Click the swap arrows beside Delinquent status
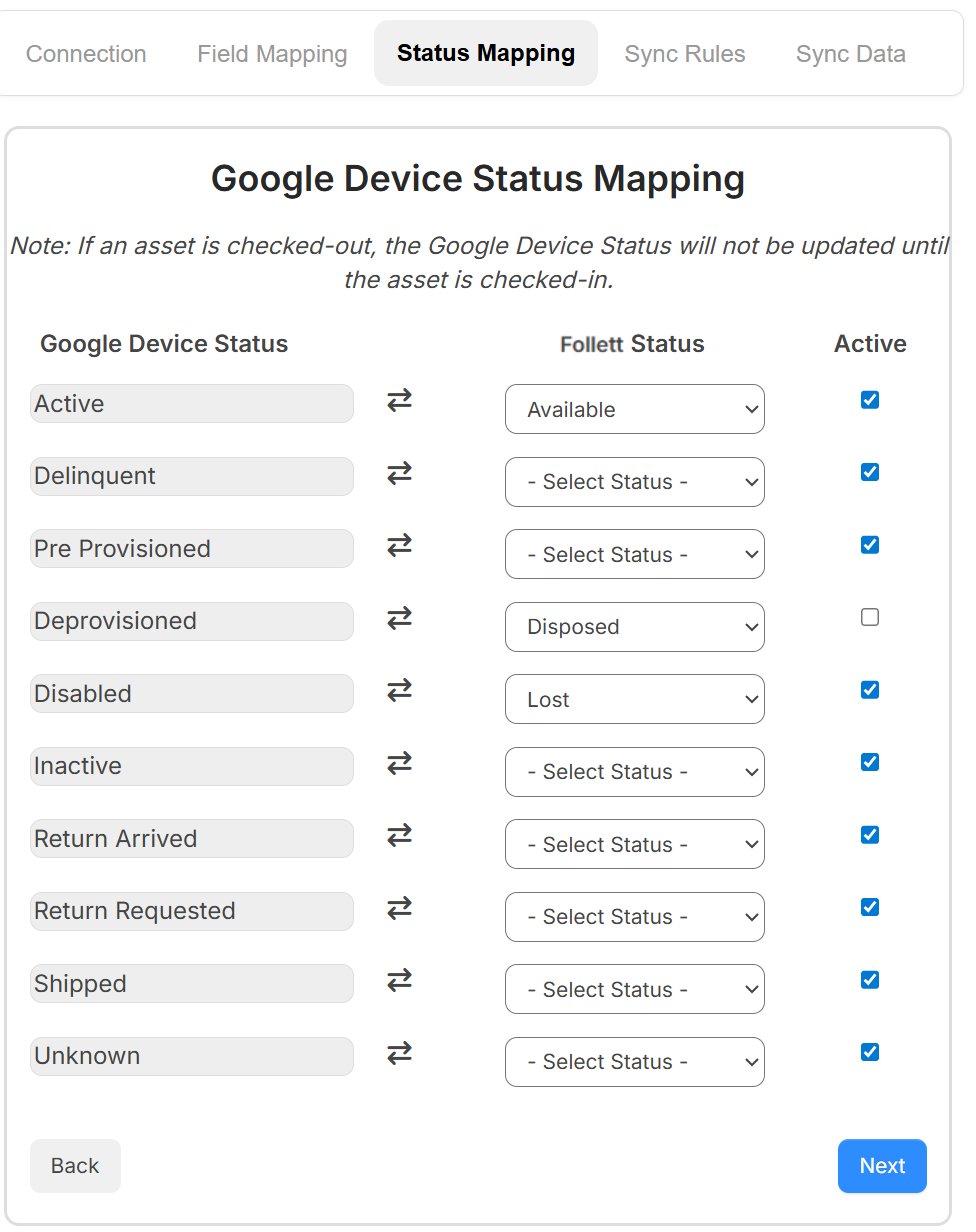This screenshot has height=1232, width=976. 398,474
